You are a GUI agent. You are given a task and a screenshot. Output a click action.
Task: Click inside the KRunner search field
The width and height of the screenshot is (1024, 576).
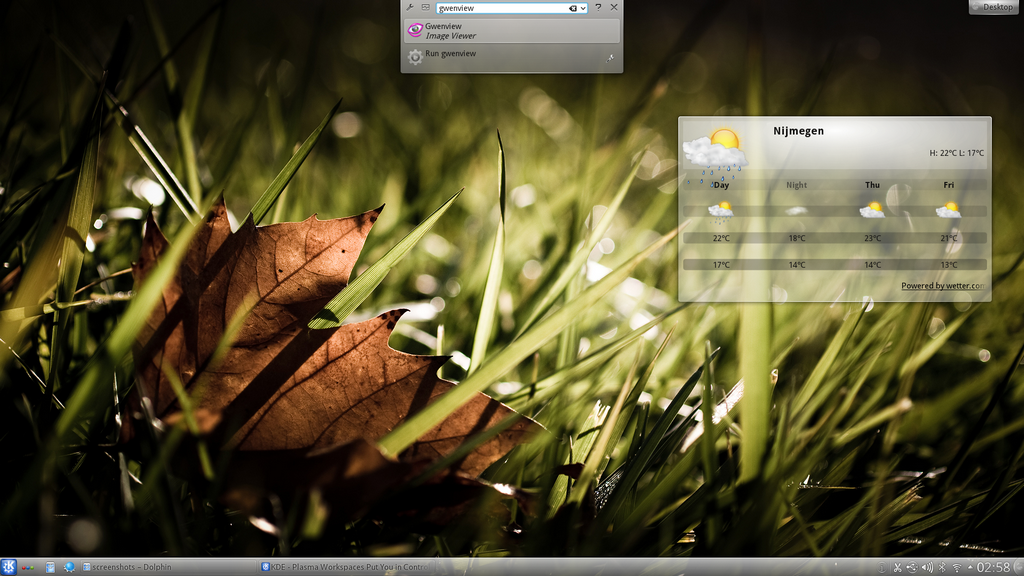pos(500,8)
